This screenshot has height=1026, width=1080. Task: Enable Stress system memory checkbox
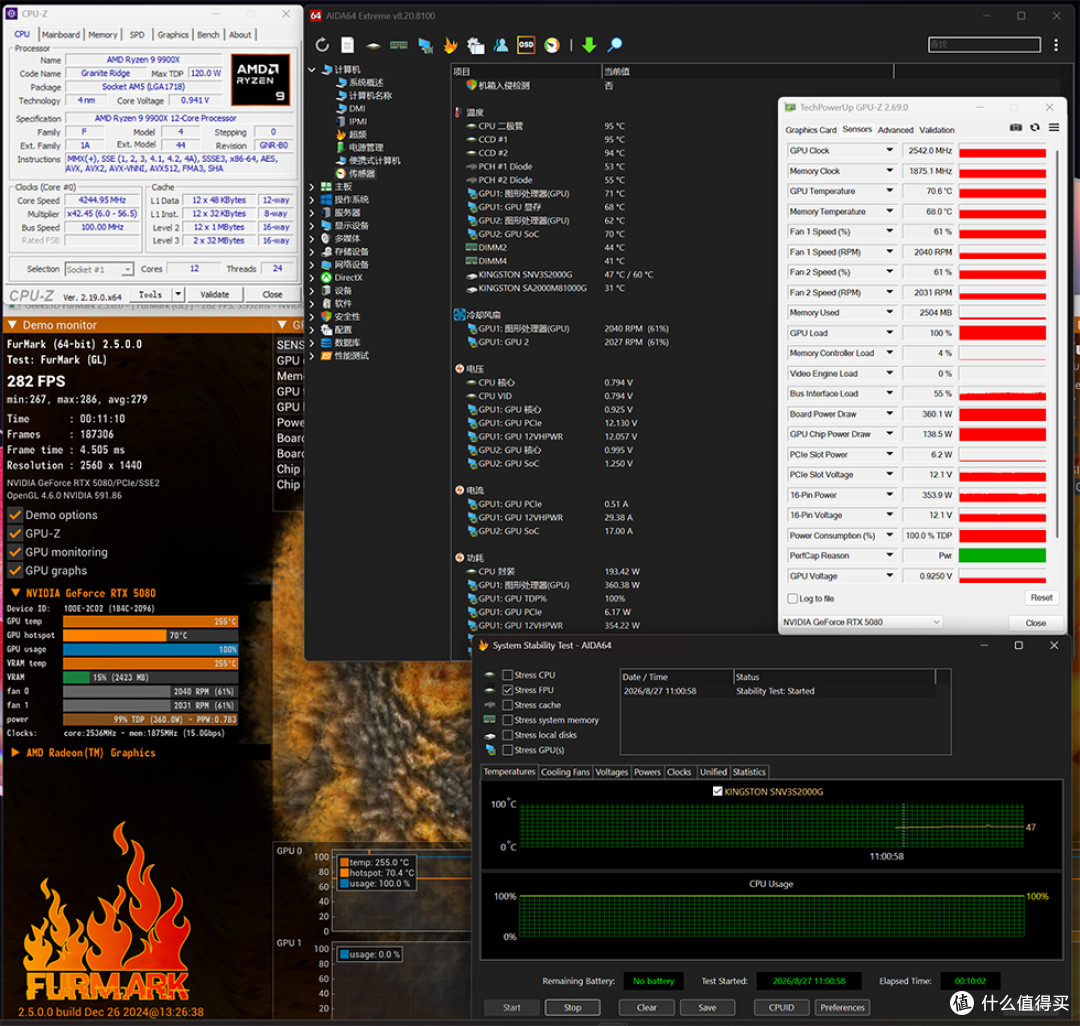[x=508, y=720]
